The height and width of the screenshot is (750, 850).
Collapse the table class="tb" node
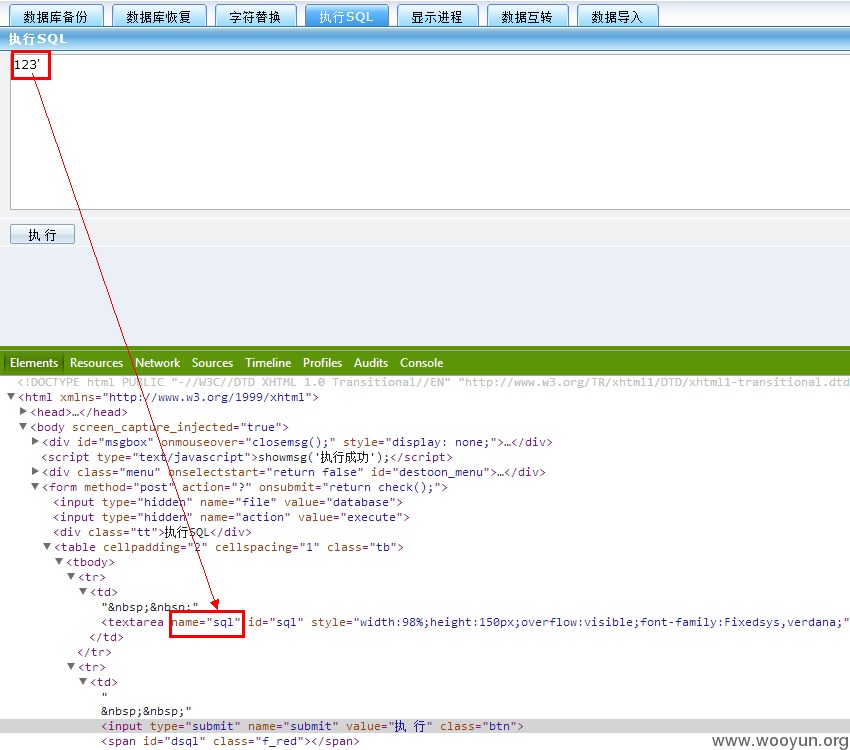tap(47, 547)
